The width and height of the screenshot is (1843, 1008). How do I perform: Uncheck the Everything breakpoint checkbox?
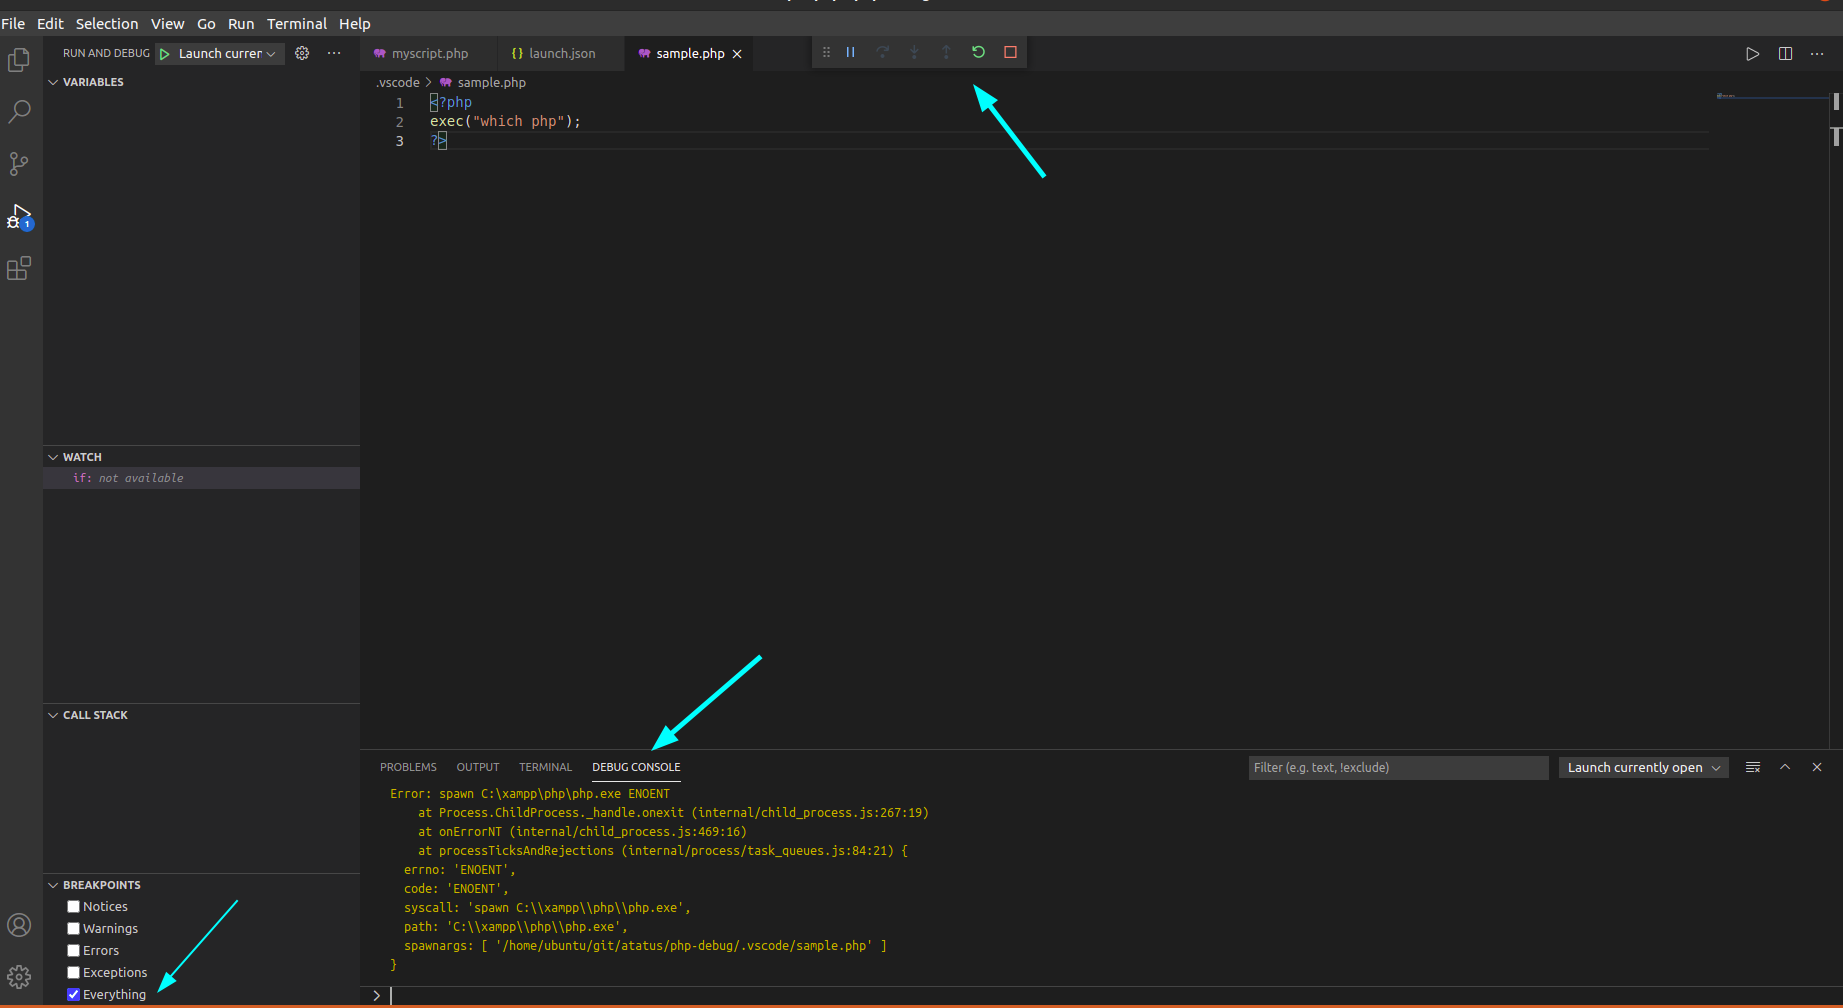pos(73,994)
